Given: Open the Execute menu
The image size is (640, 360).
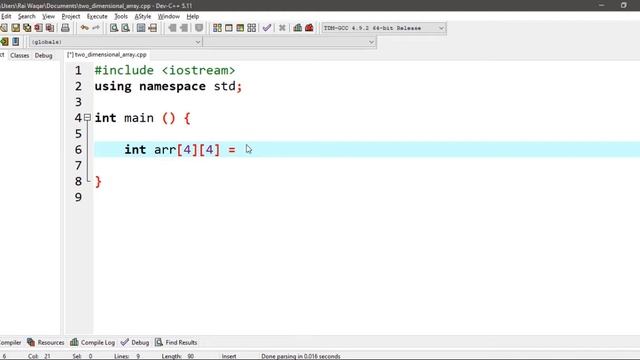Looking at the screenshot, I should (97, 16).
